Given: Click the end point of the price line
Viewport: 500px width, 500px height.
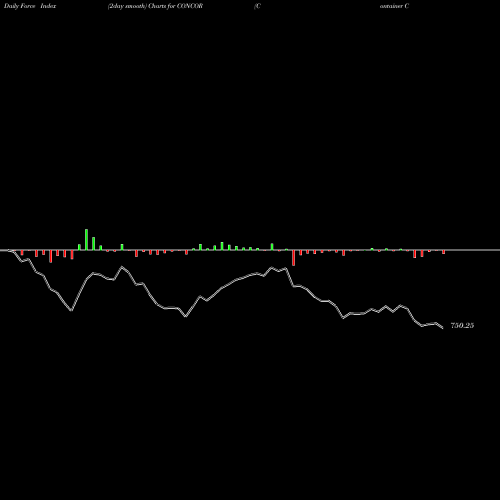Looking at the screenshot, I should click(443, 328).
